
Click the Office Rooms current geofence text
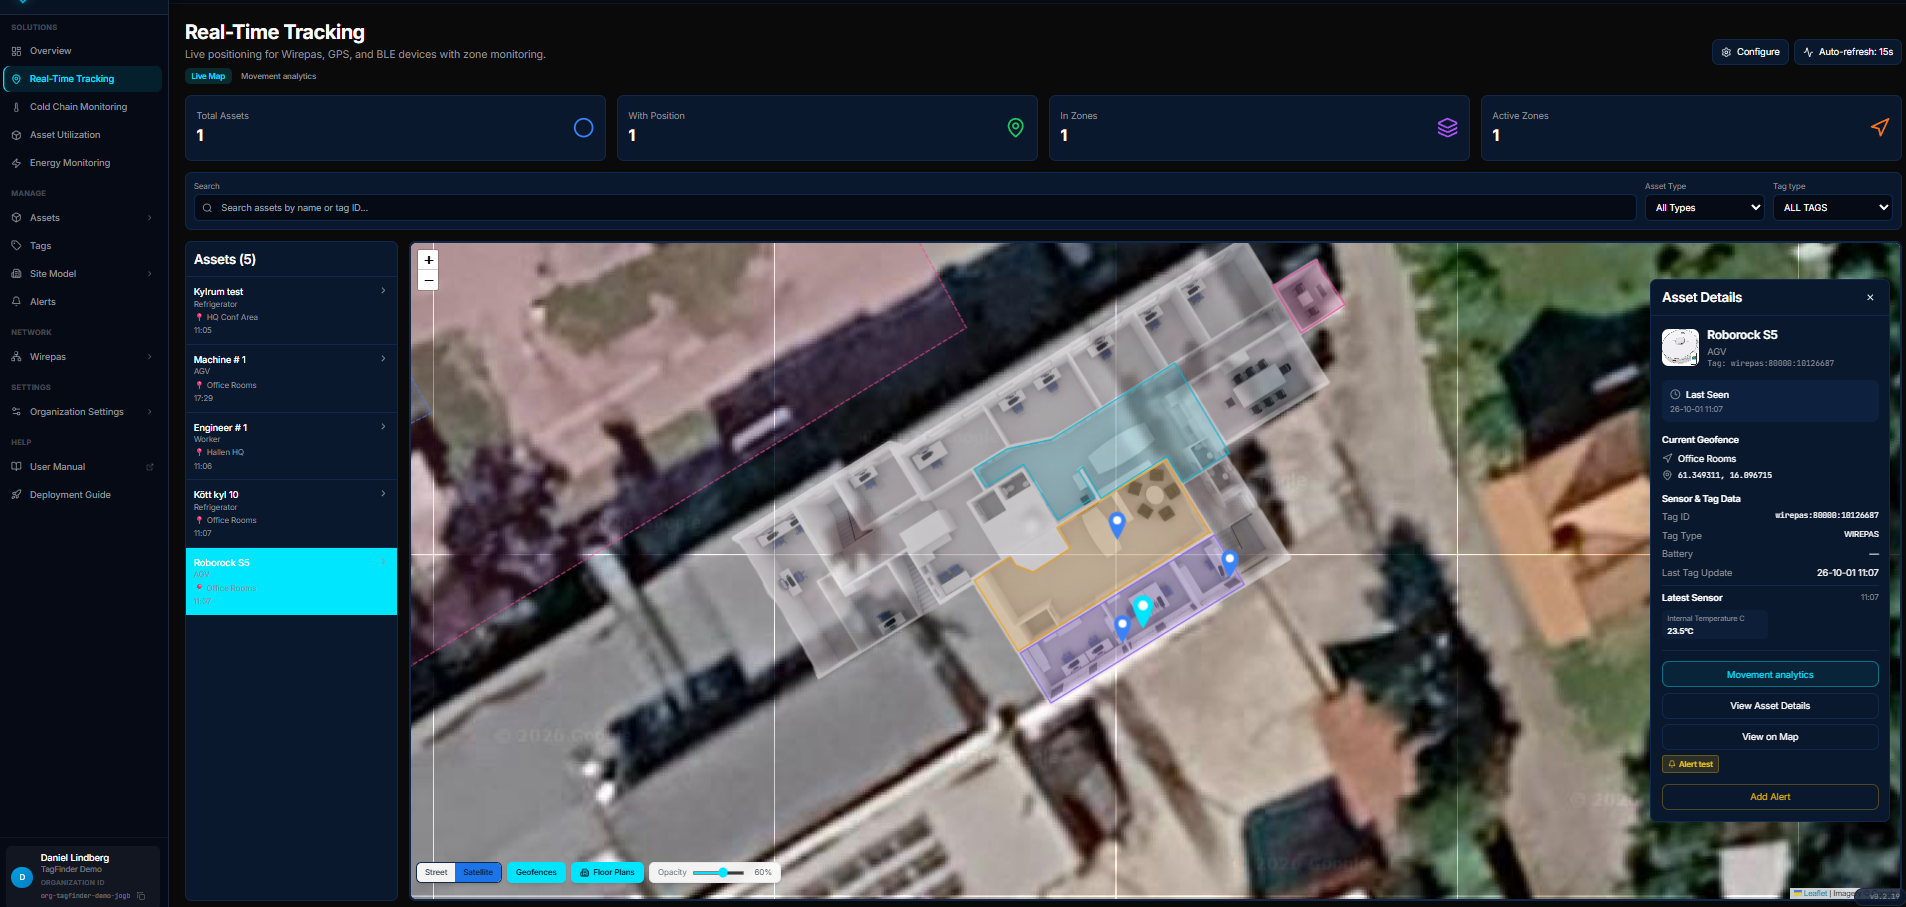(1707, 459)
